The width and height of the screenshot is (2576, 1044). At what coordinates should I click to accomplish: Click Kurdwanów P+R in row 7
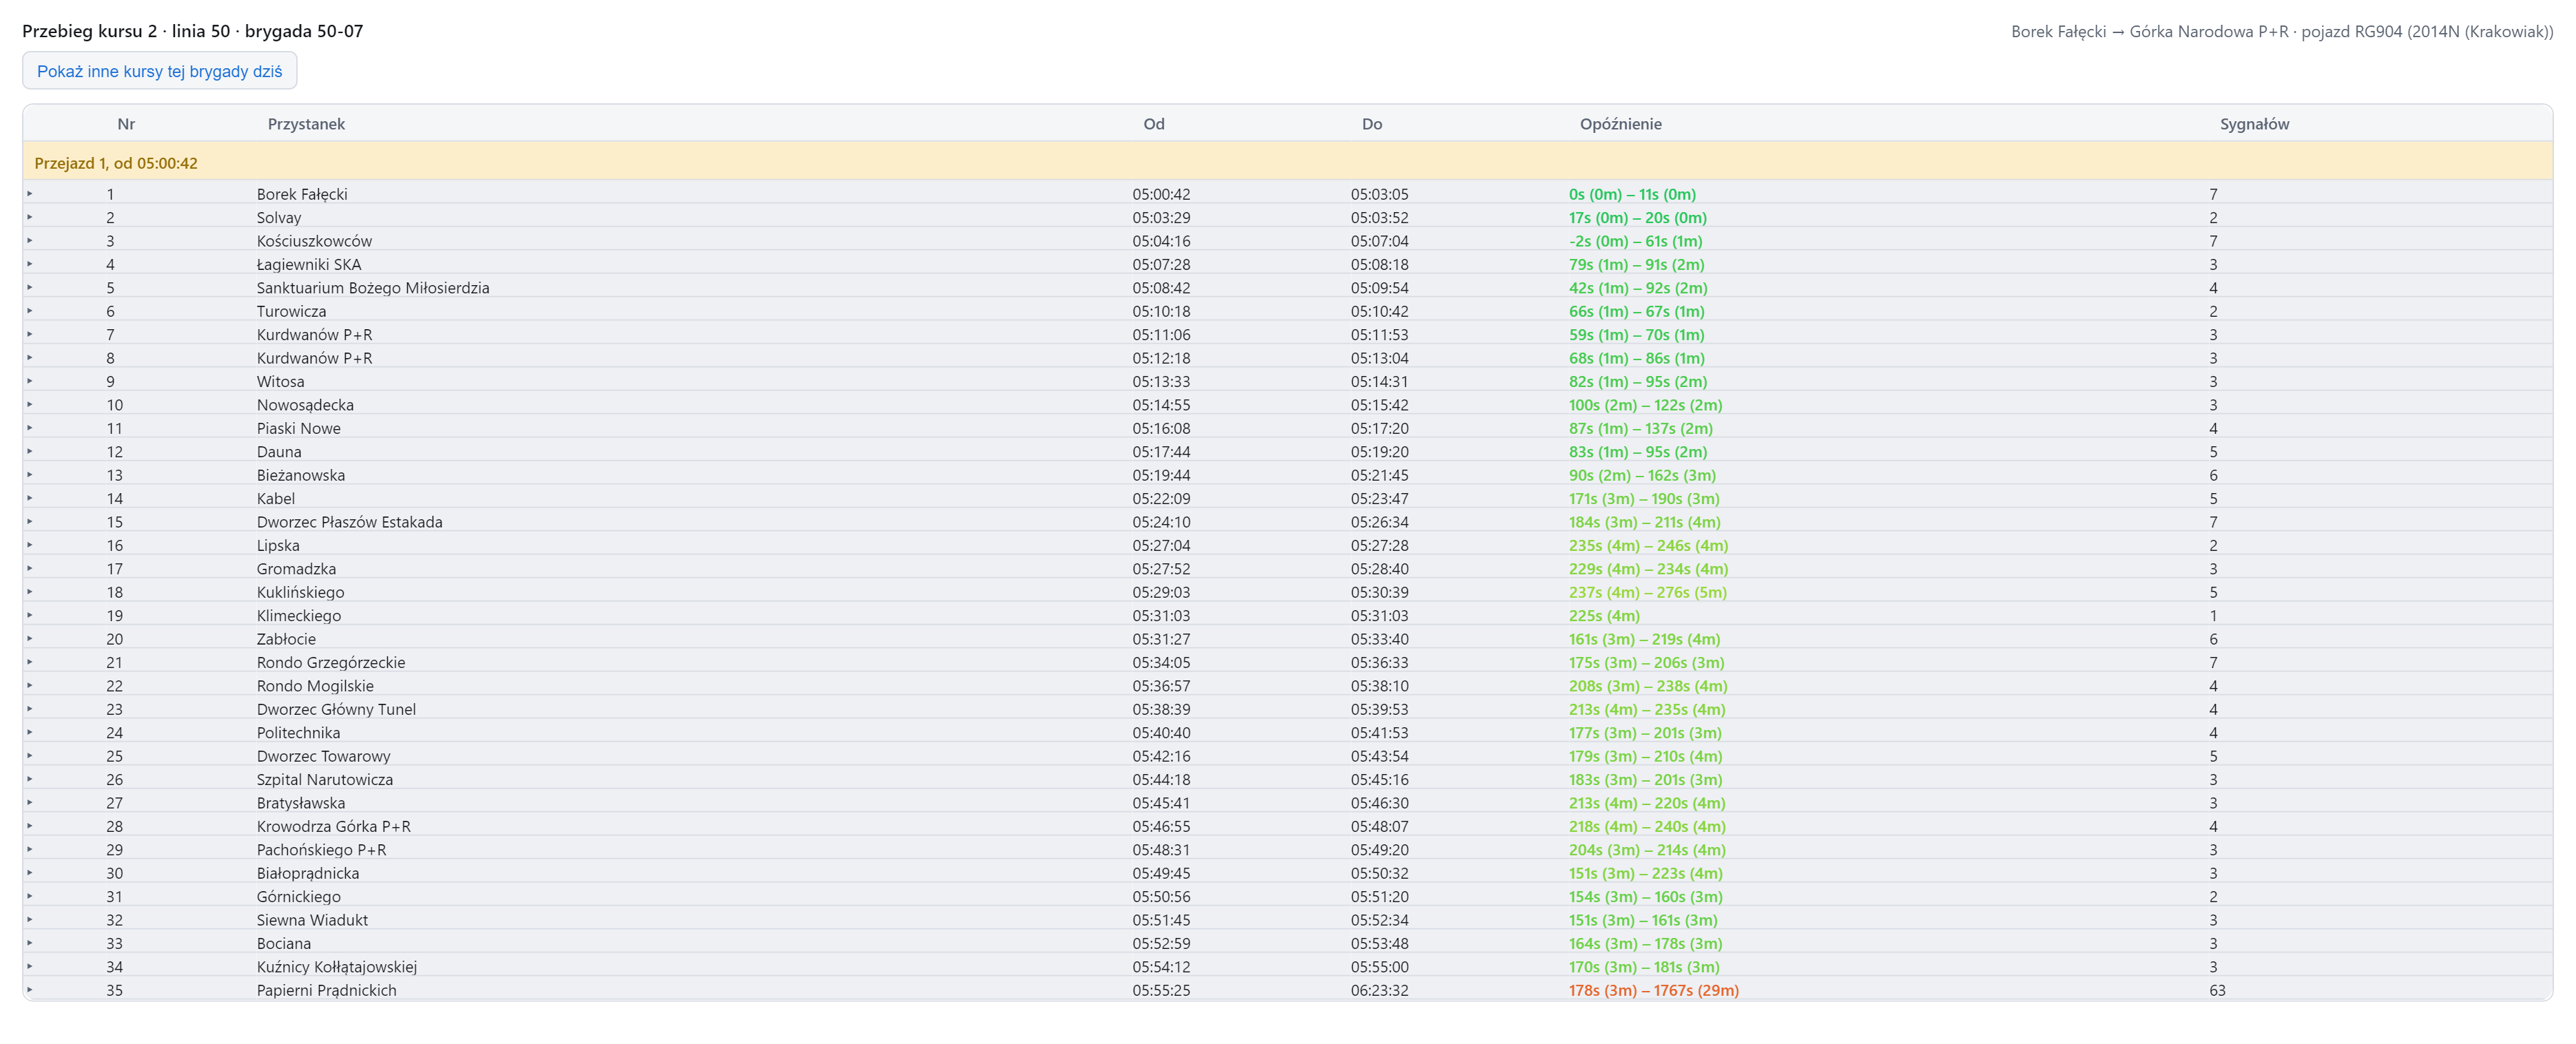(x=314, y=334)
